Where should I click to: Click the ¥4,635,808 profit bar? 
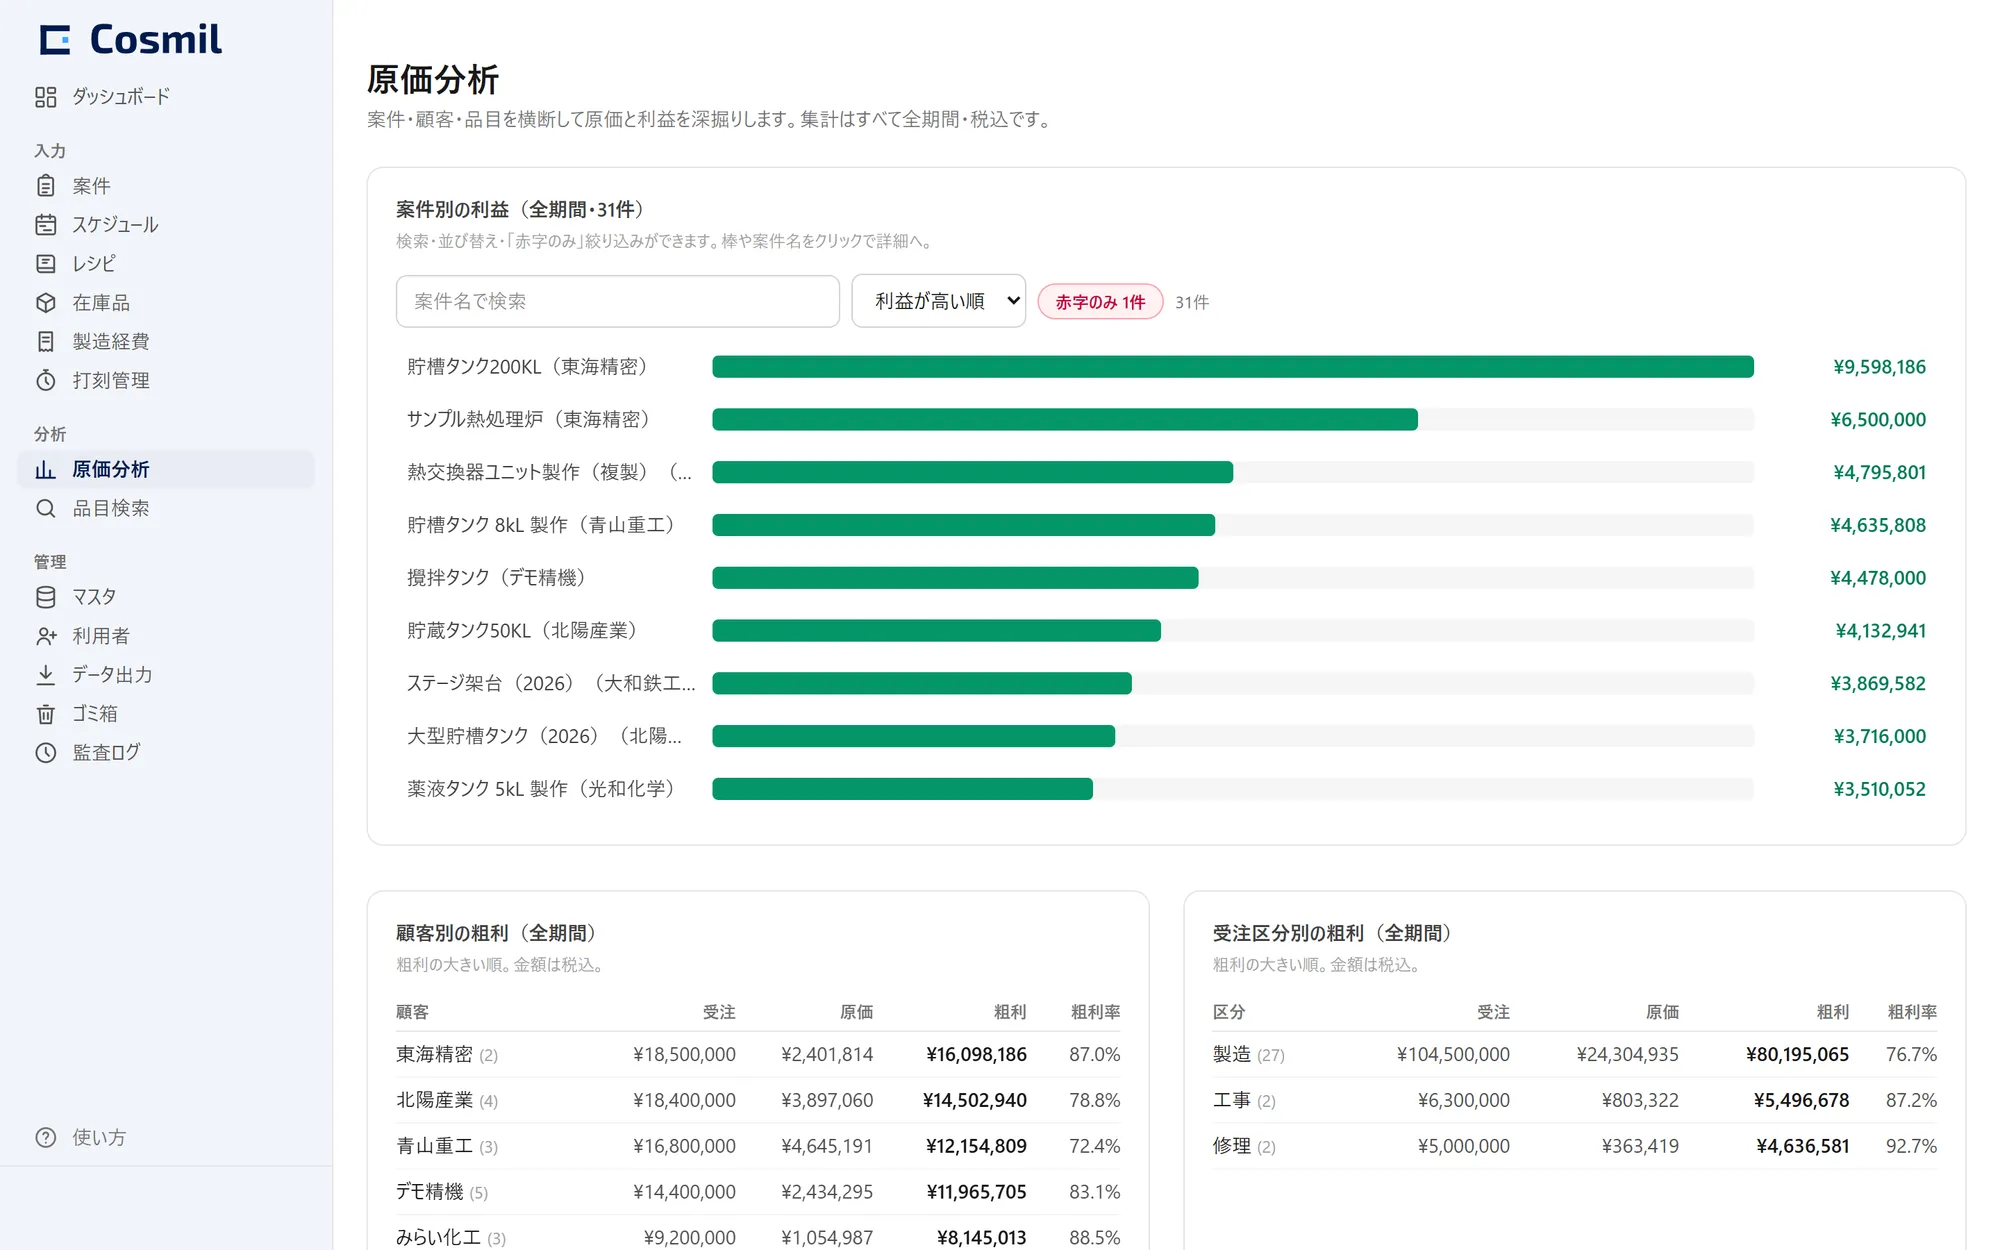pyautogui.click(x=963, y=525)
